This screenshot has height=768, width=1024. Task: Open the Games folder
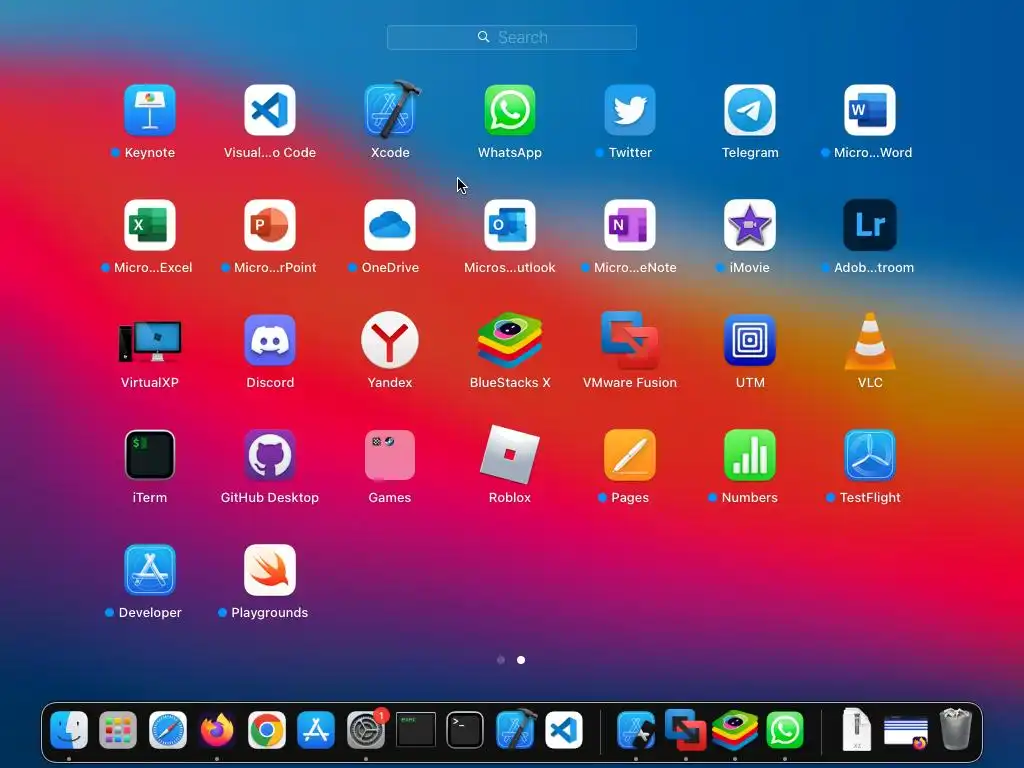click(390, 455)
